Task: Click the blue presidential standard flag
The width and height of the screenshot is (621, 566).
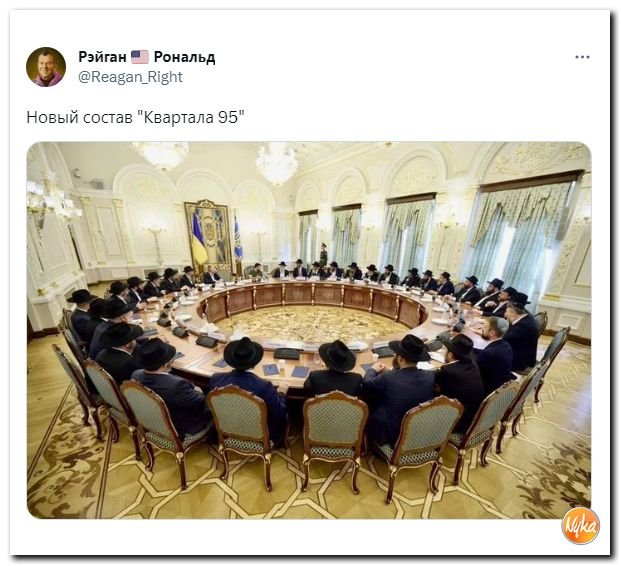Action: pos(238,240)
